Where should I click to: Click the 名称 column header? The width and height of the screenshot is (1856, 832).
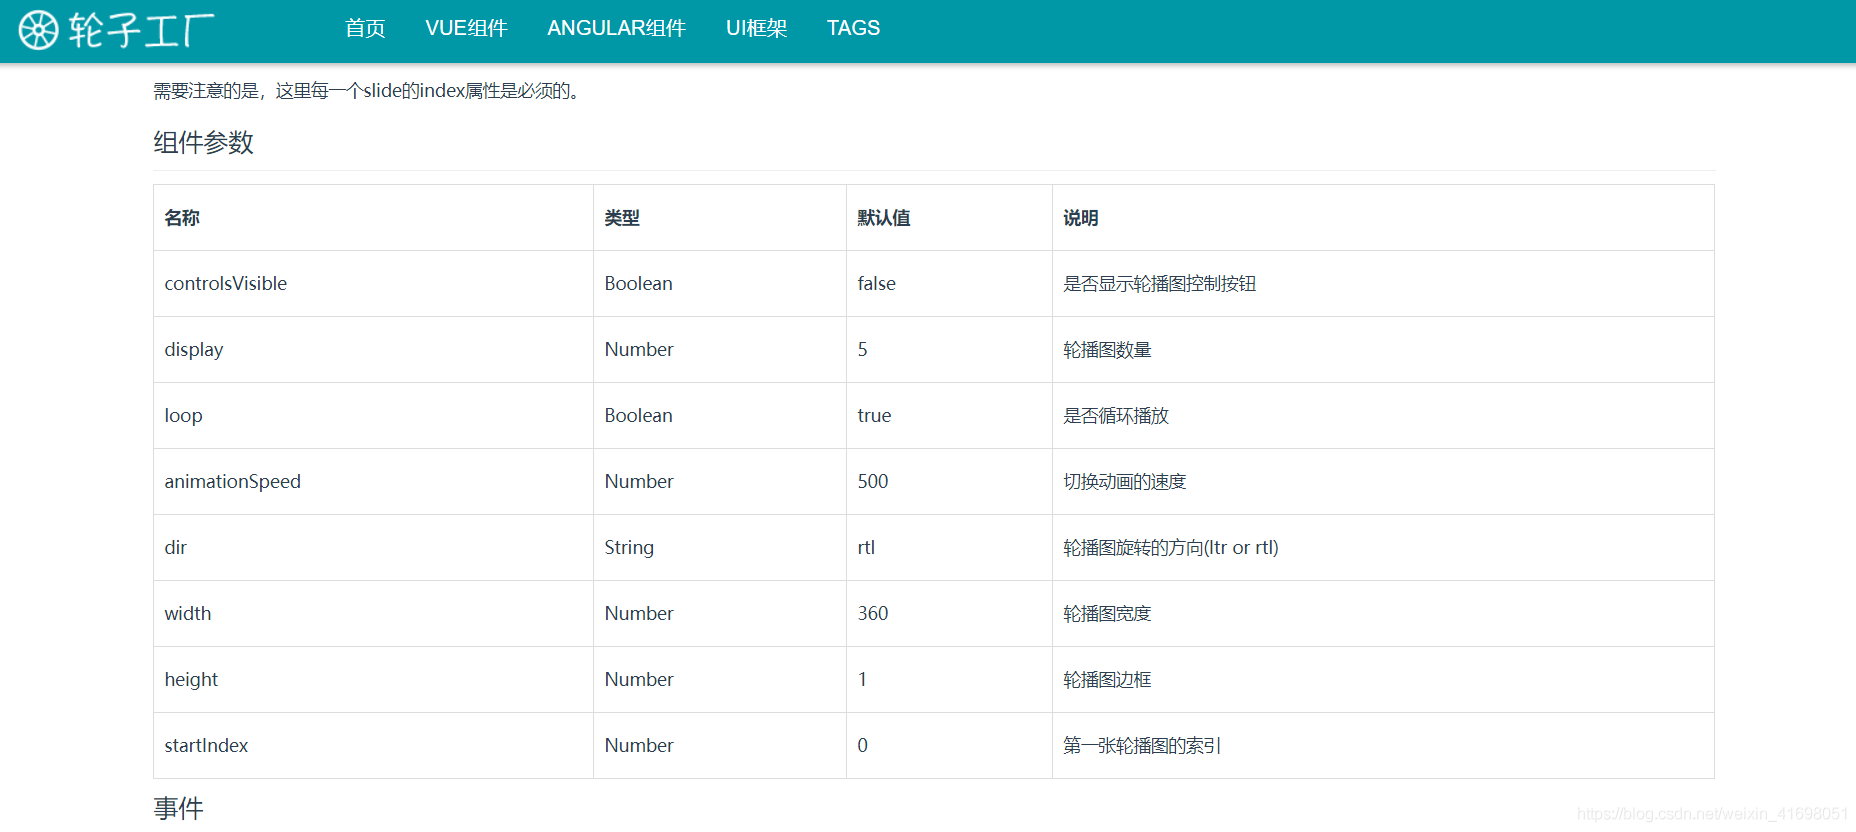182,218
